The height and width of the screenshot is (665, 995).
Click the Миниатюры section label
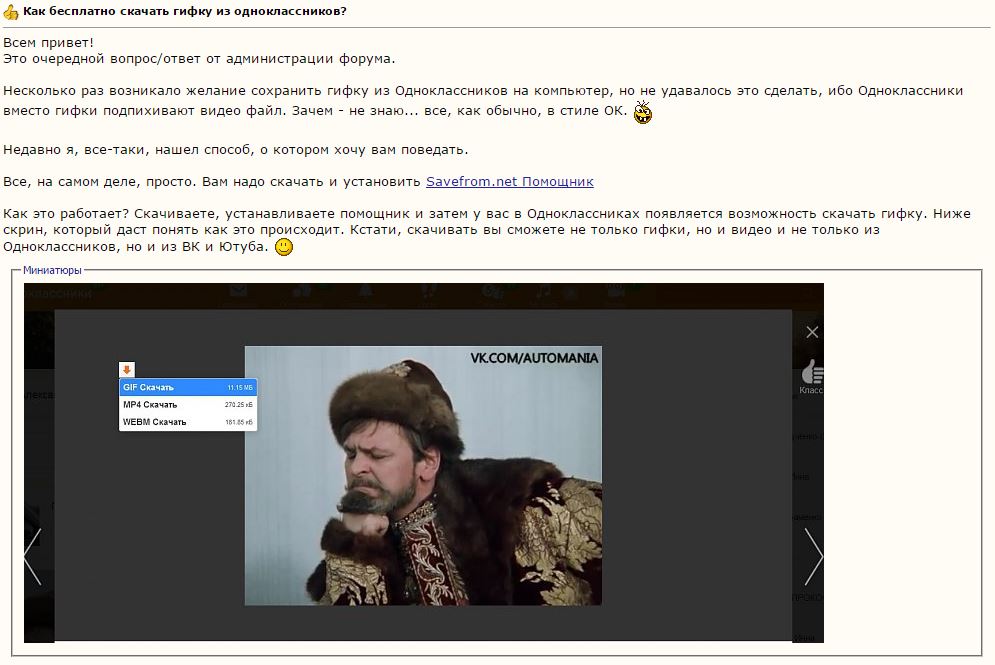[x=52, y=270]
